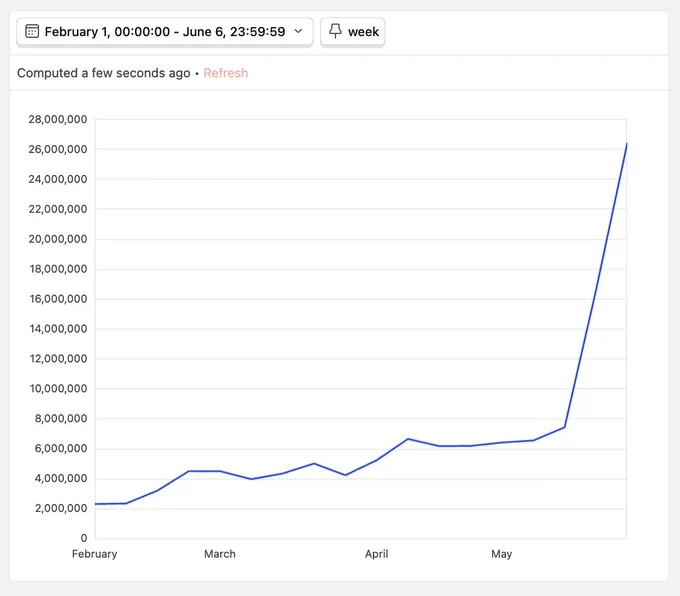Select the 4,000,000 y-axis label
Viewport: 680px width, 596px height.
[61, 478]
